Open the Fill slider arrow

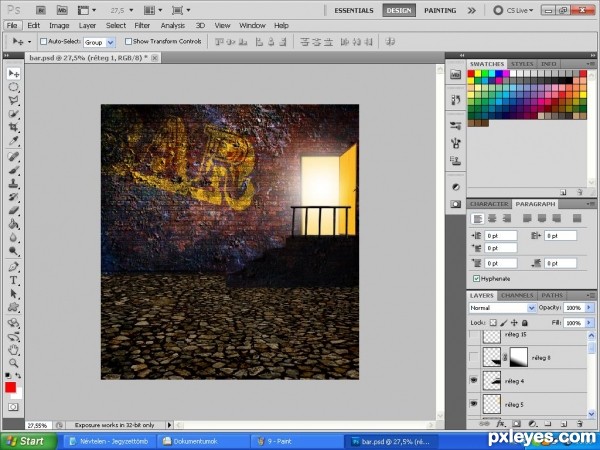589,323
